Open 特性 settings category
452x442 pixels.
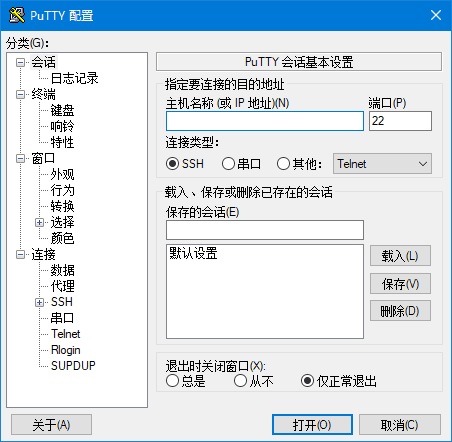[x=62, y=142]
